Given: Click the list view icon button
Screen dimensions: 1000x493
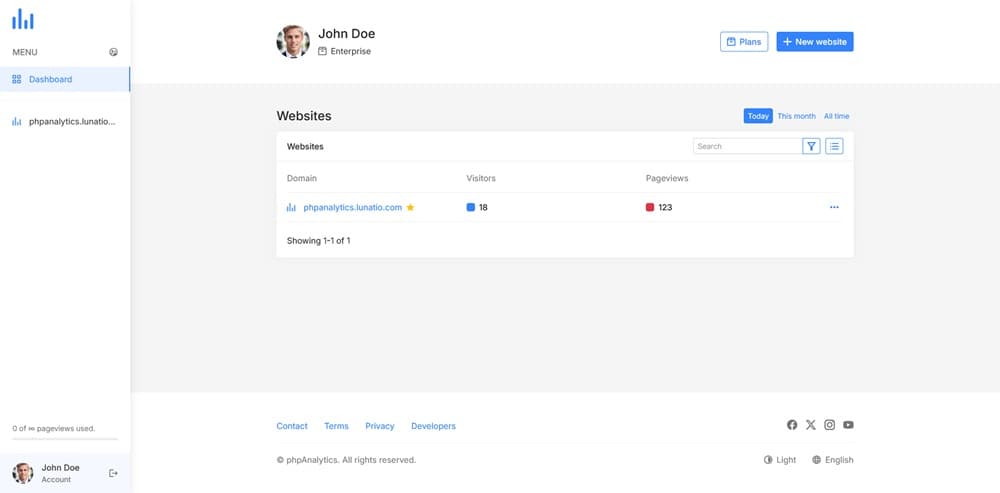Looking at the screenshot, I should click(834, 146).
